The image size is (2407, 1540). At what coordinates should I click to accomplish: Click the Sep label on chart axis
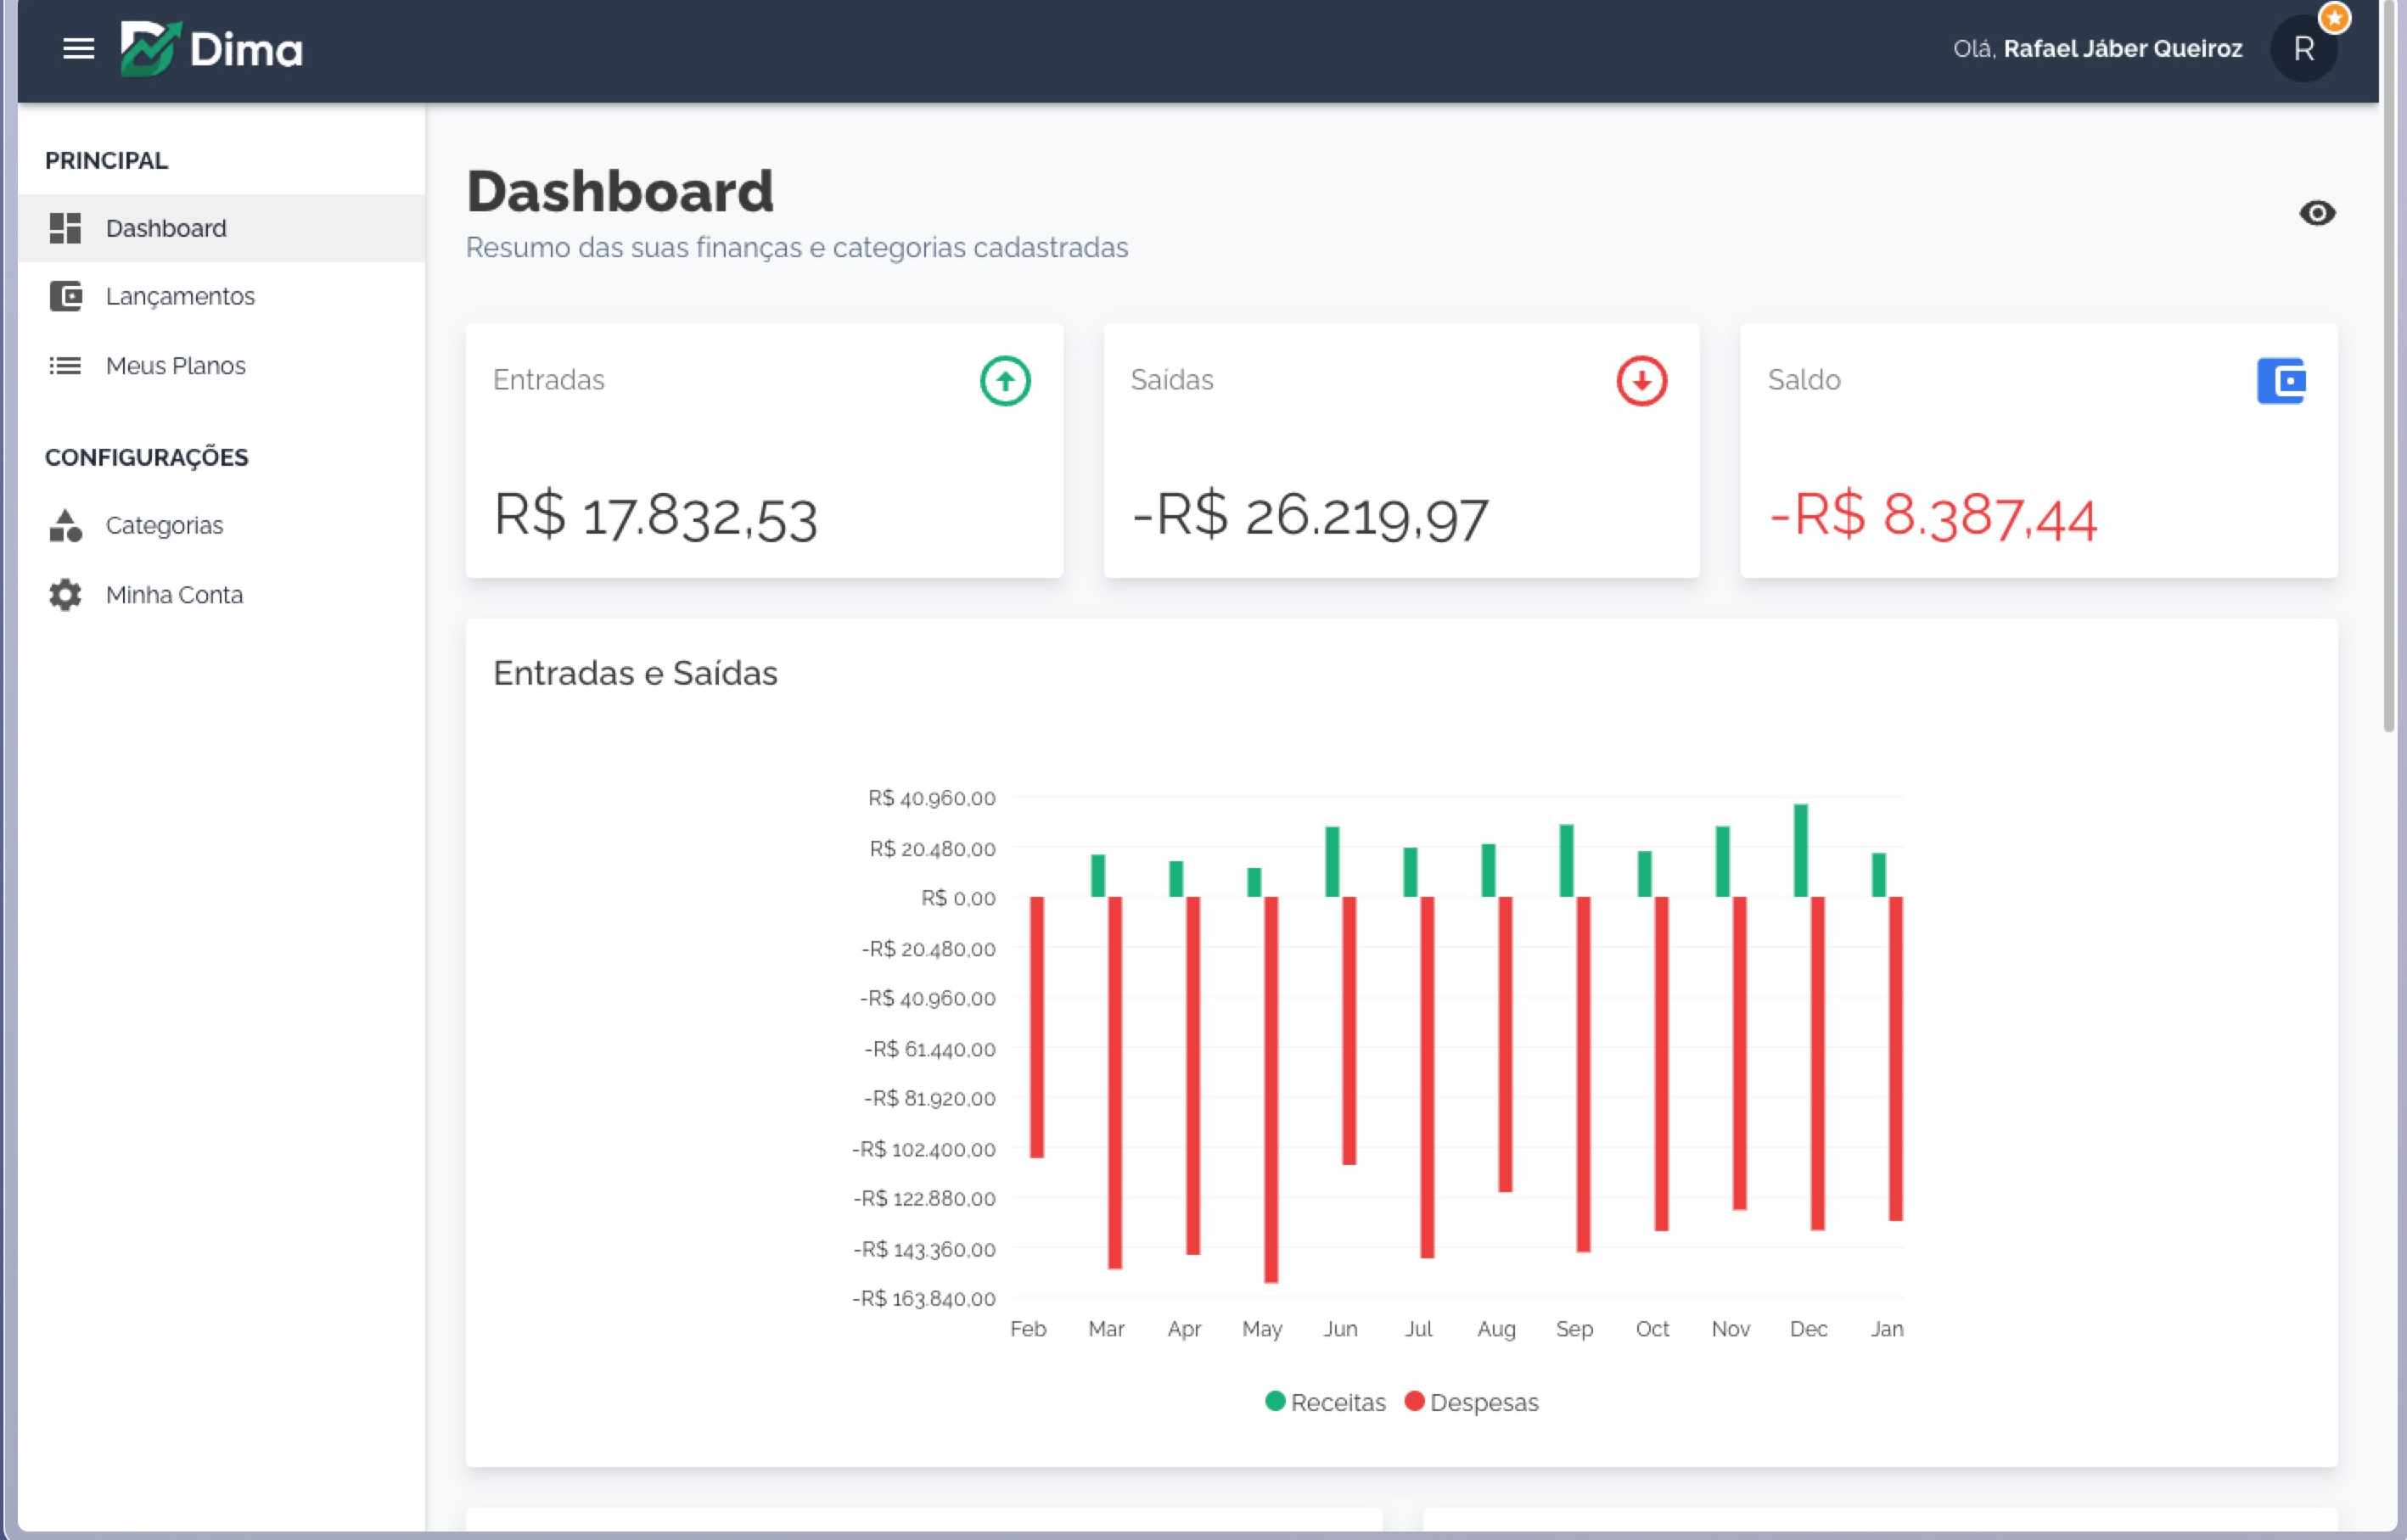(x=1574, y=1329)
